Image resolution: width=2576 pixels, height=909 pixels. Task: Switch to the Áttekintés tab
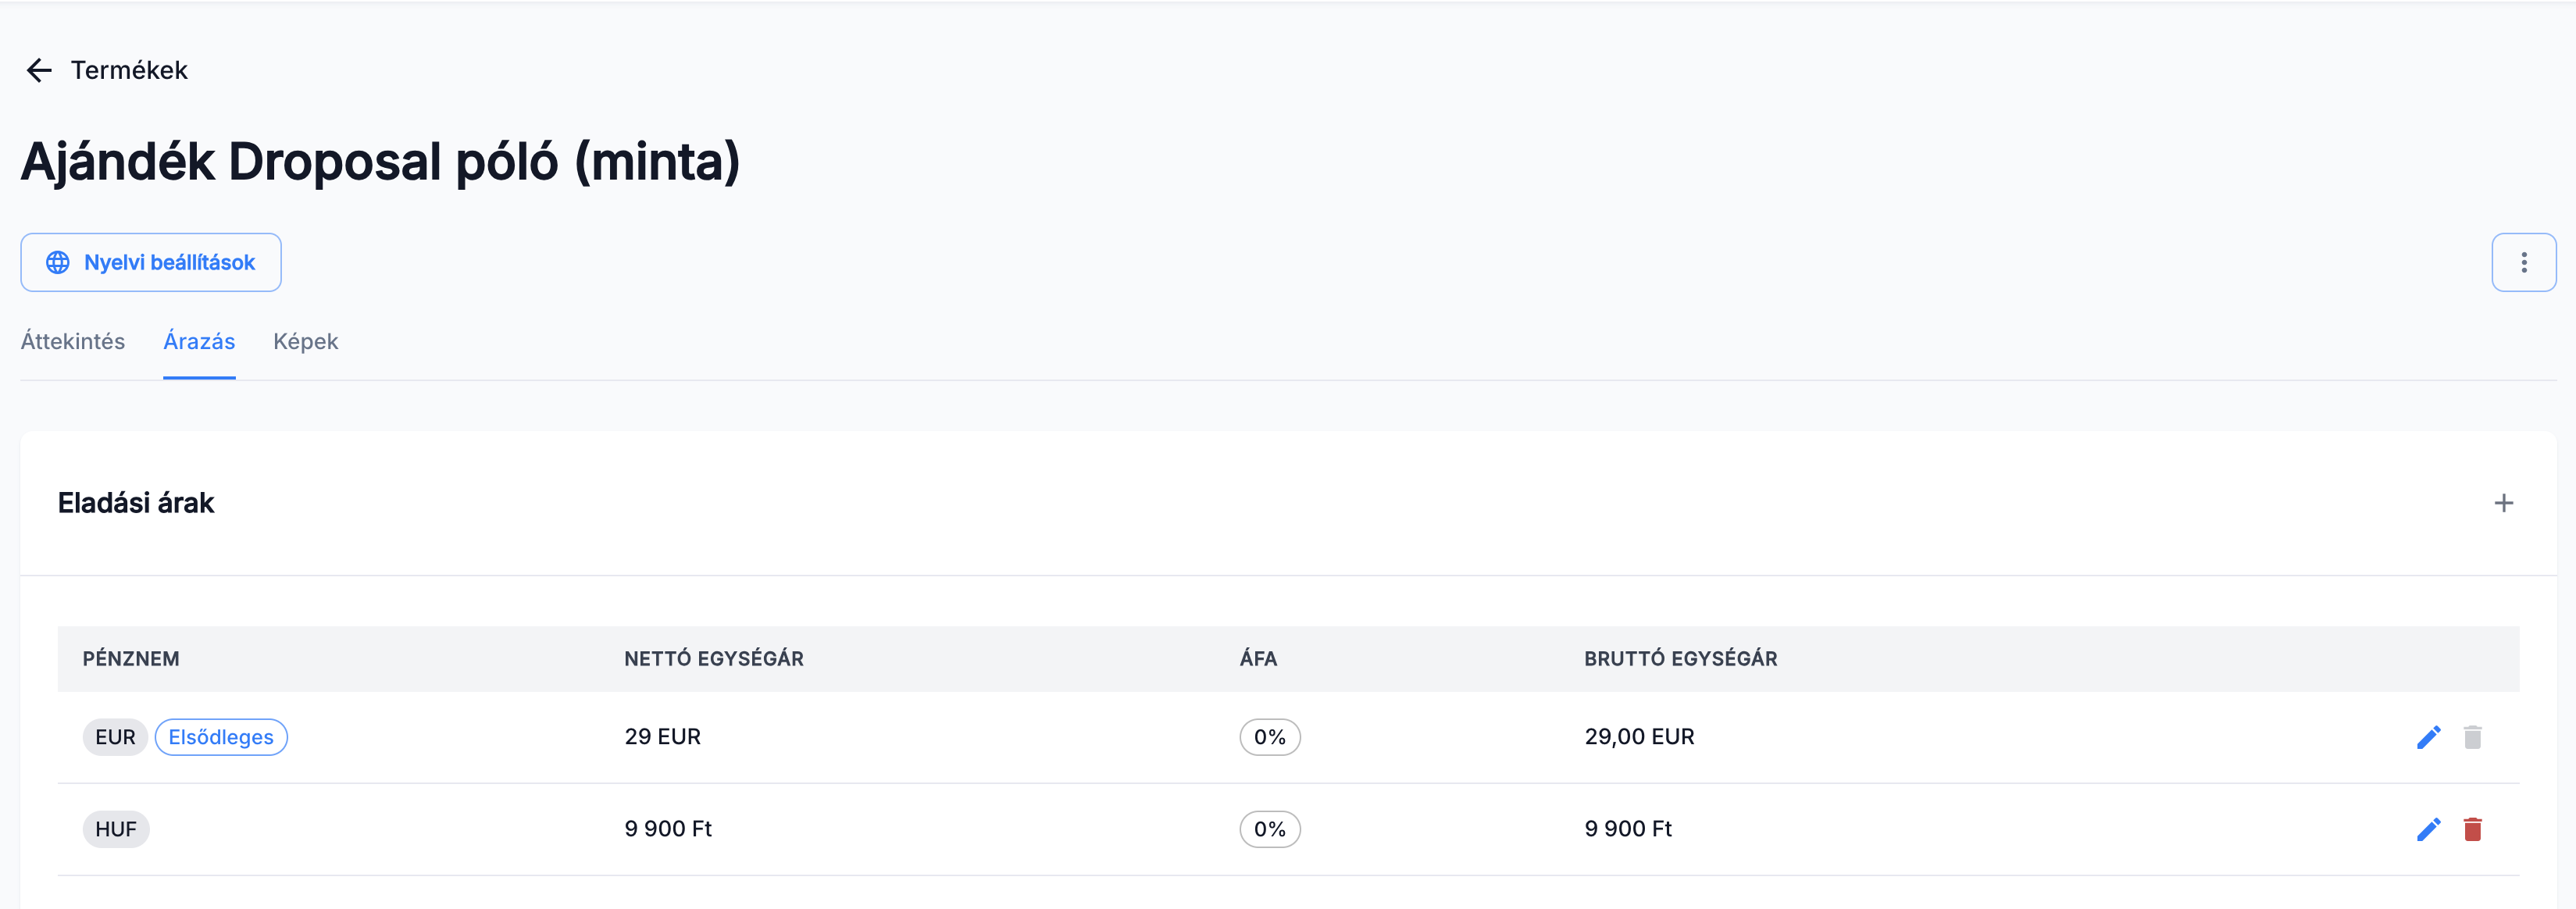tap(73, 342)
